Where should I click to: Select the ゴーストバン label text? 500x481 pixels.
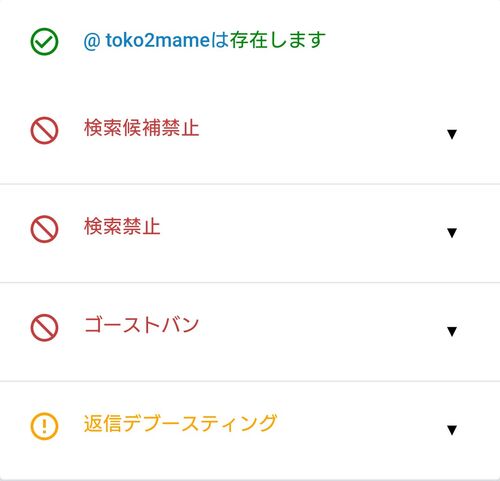[141, 325]
